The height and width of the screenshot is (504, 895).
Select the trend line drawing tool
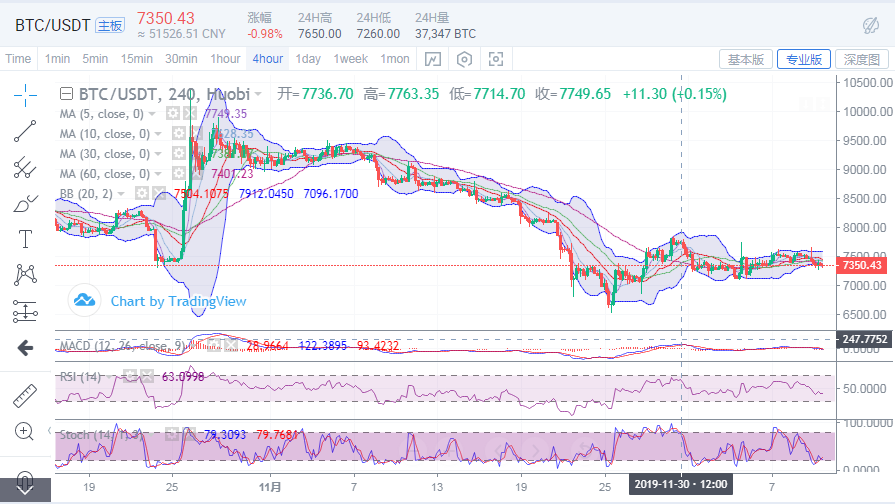(x=25, y=131)
